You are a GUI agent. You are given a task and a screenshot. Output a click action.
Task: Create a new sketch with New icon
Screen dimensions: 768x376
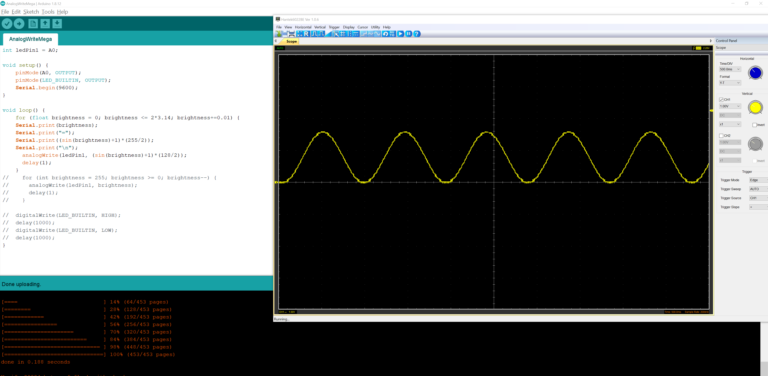(33, 24)
